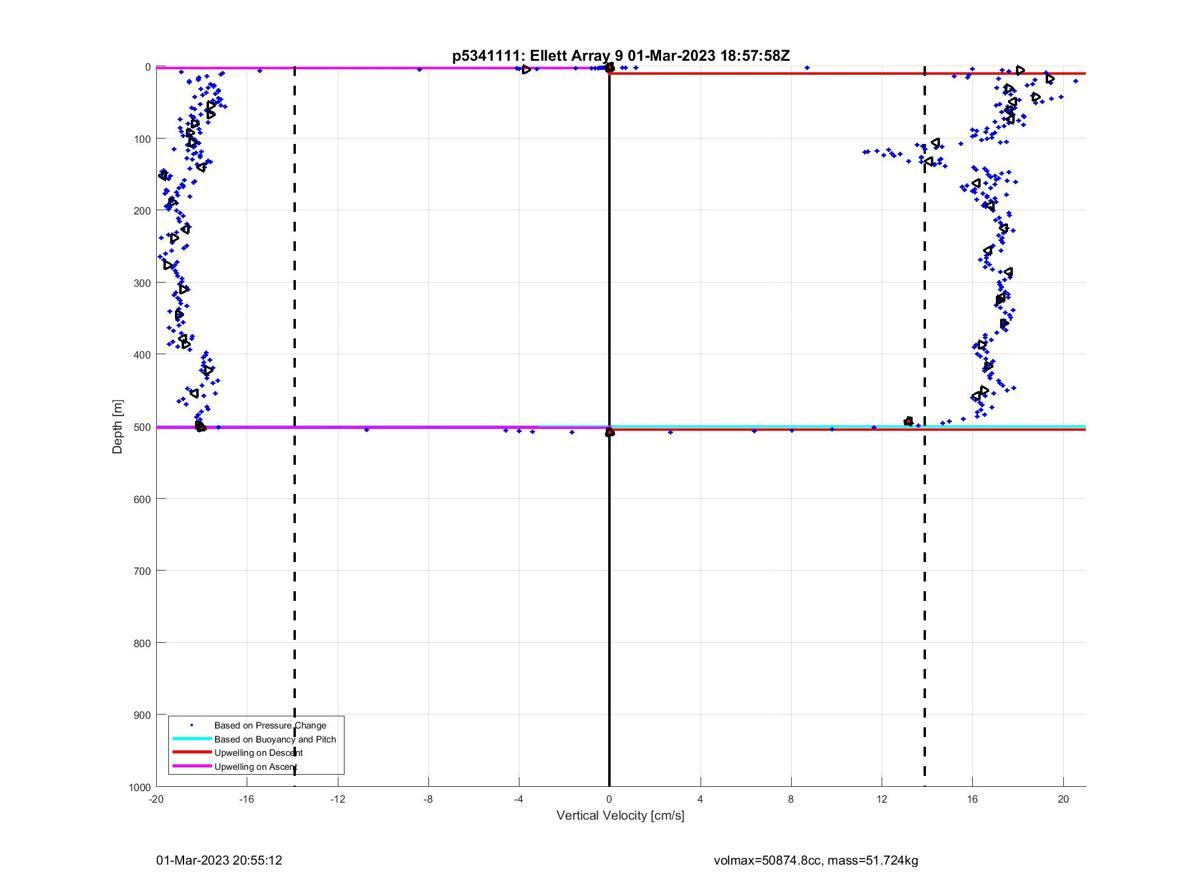Click depth axis tick label '300'
Viewport: 1200px width, 885px height.
point(141,283)
